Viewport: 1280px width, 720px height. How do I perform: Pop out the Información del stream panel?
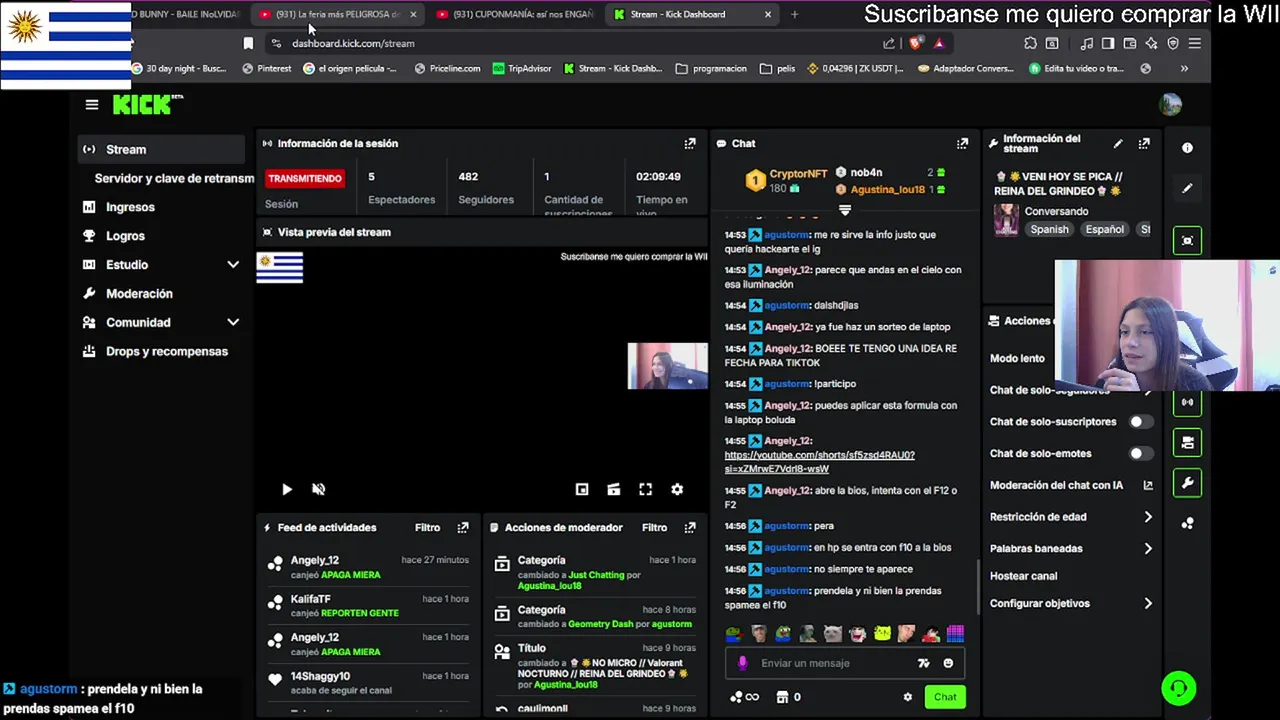1144,144
